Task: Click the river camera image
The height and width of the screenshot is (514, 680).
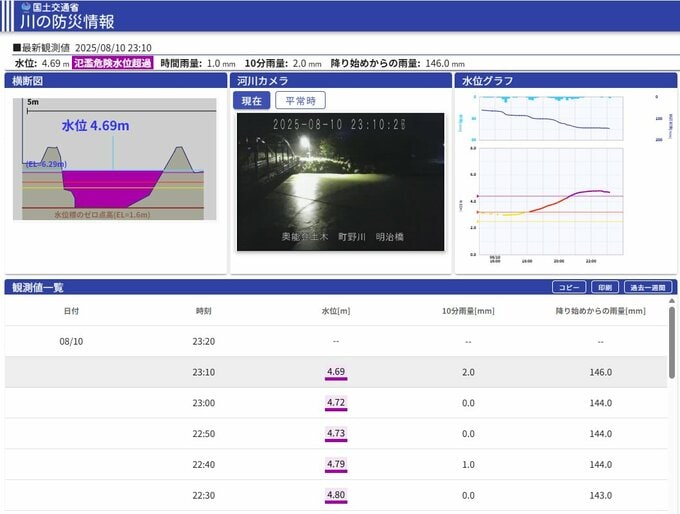Action: pyautogui.click(x=340, y=181)
